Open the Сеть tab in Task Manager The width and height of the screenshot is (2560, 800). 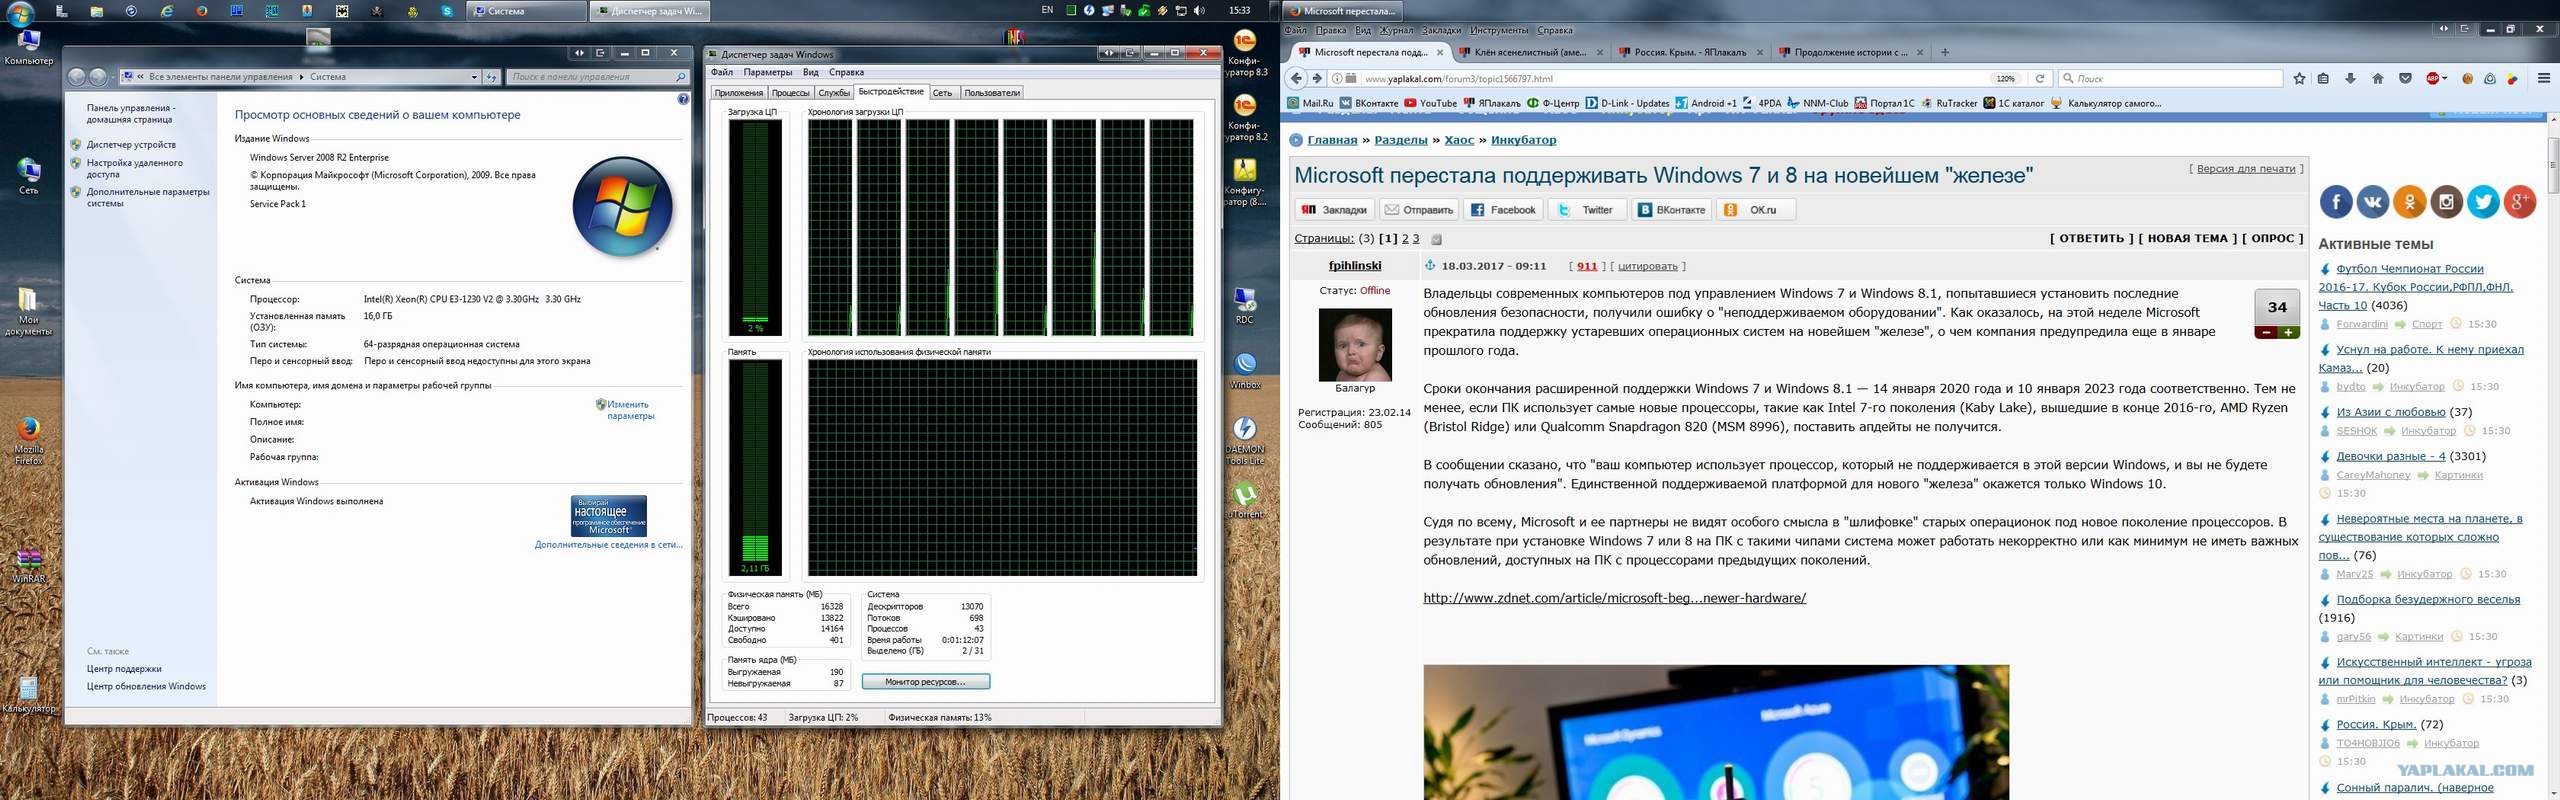click(943, 93)
